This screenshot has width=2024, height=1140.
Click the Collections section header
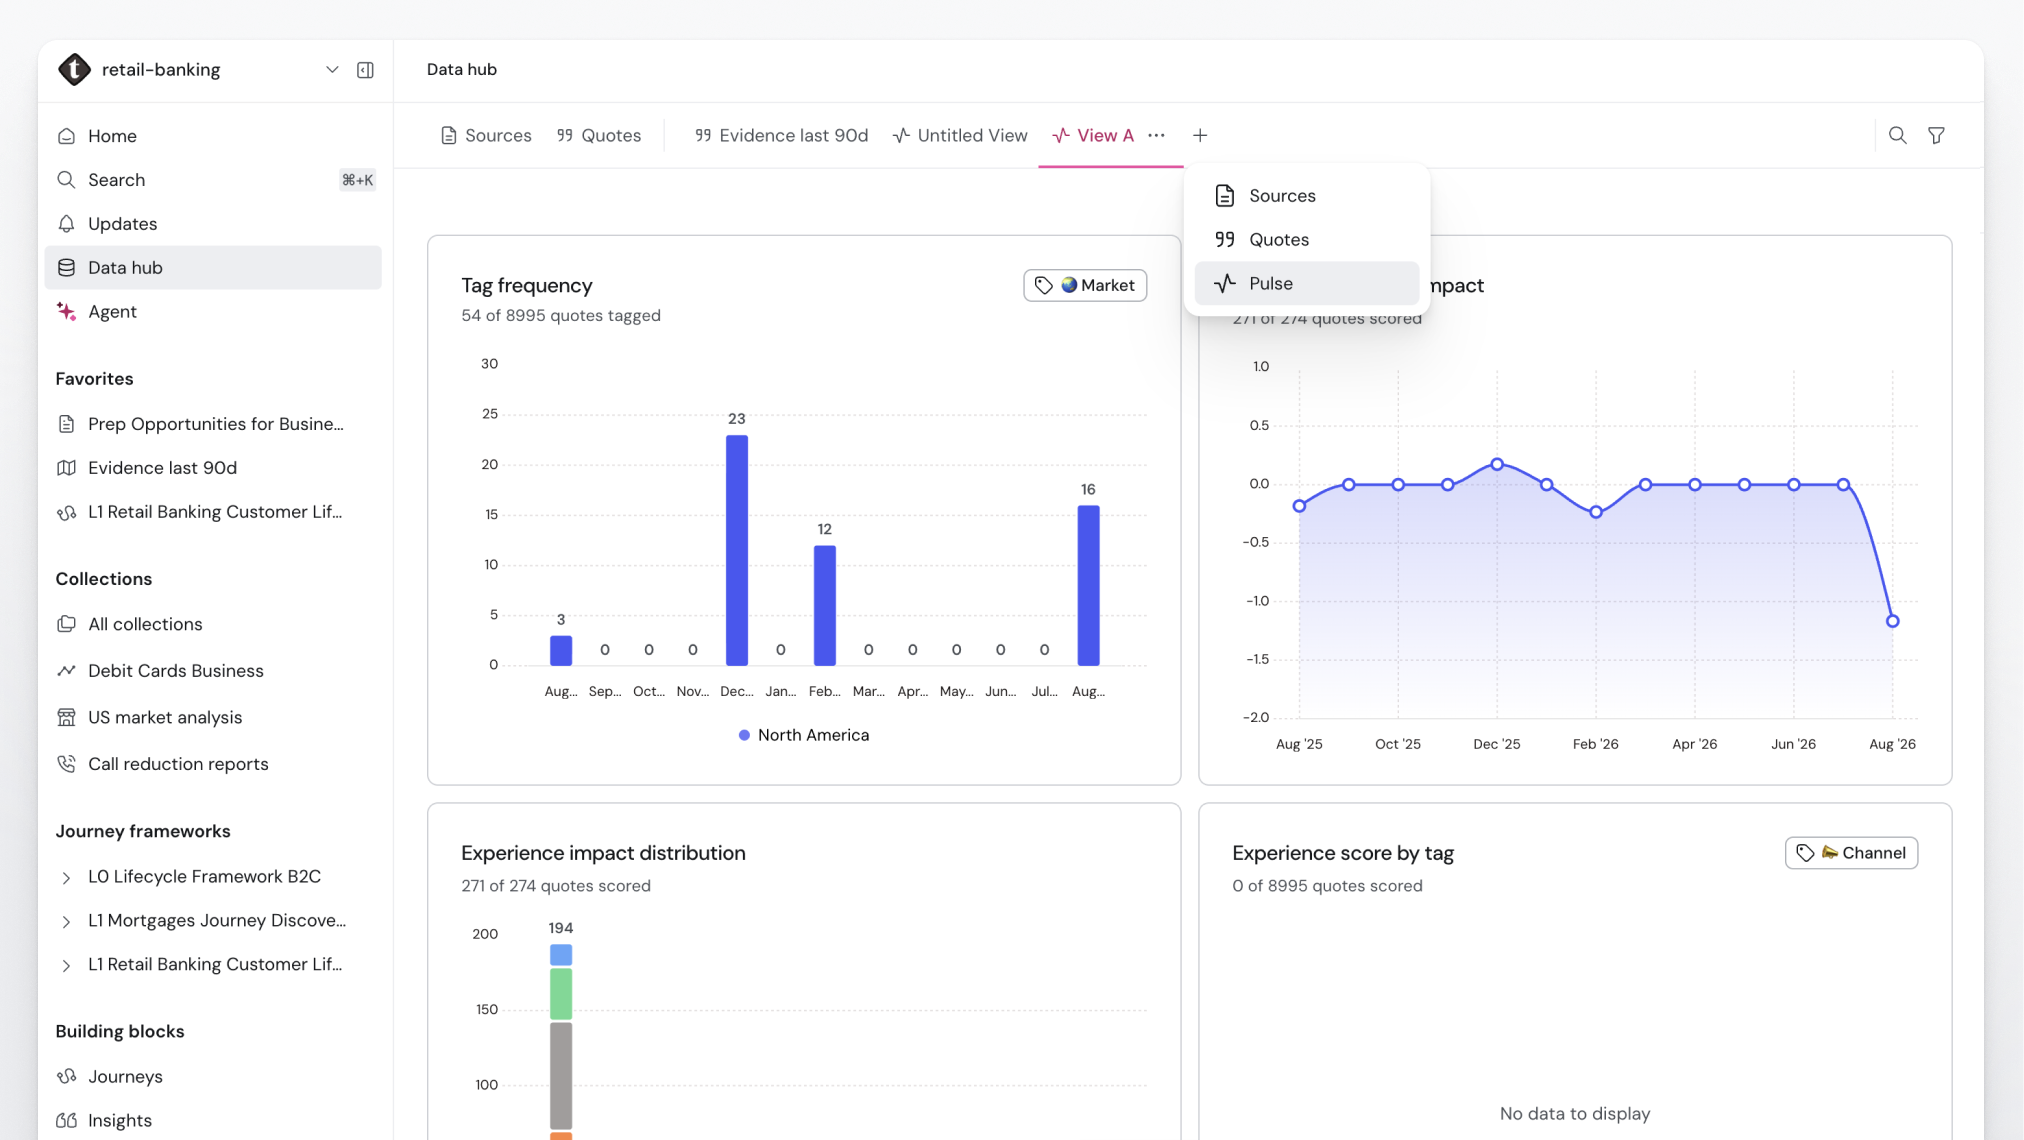coord(104,580)
